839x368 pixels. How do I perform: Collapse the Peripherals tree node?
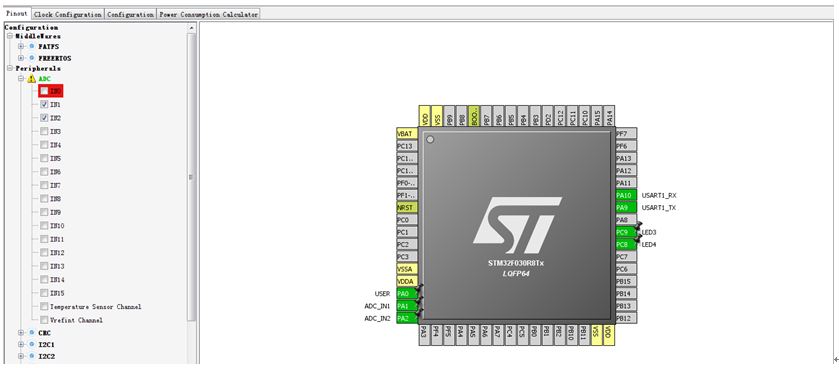point(10,68)
